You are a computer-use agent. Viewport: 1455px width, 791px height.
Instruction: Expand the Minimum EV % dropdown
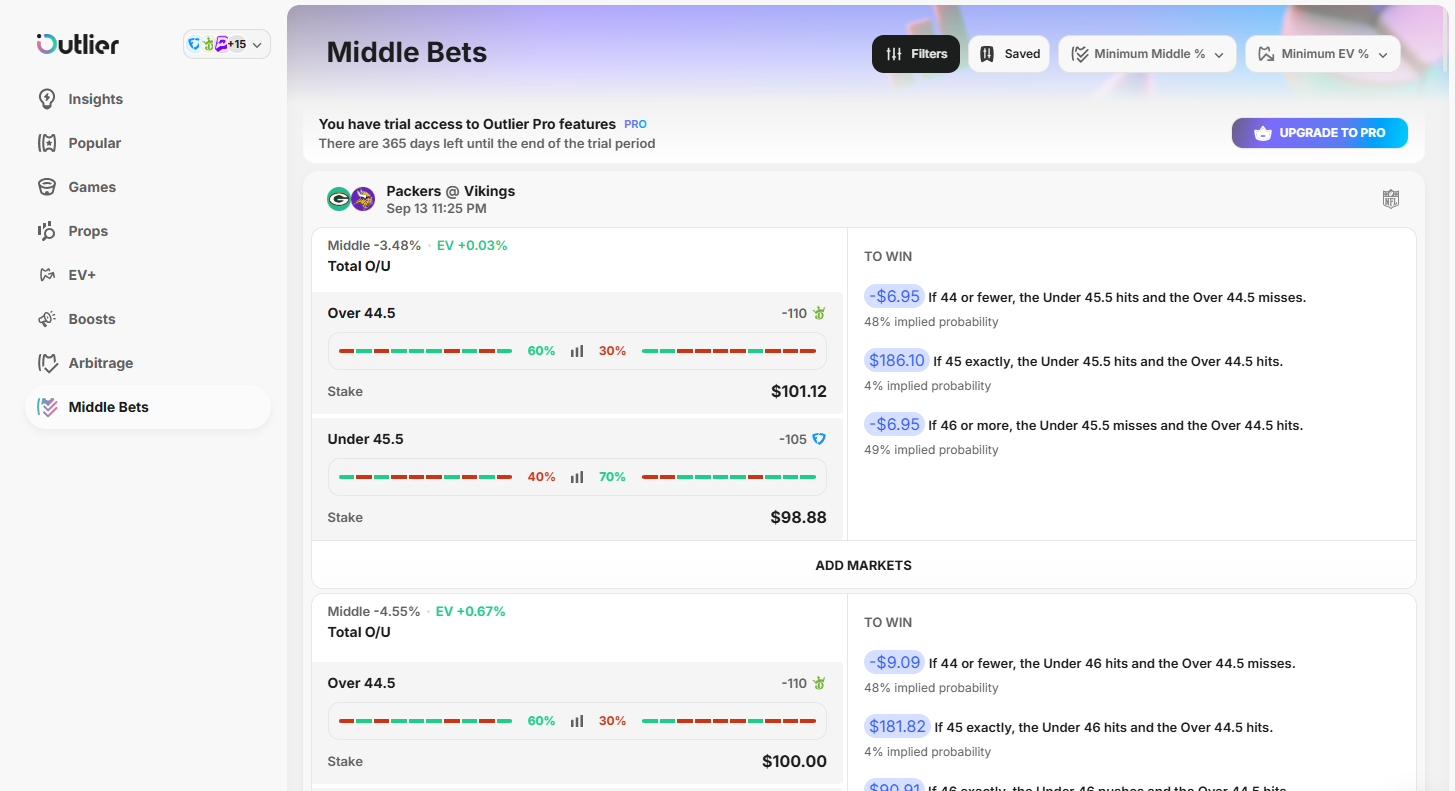[1323, 54]
